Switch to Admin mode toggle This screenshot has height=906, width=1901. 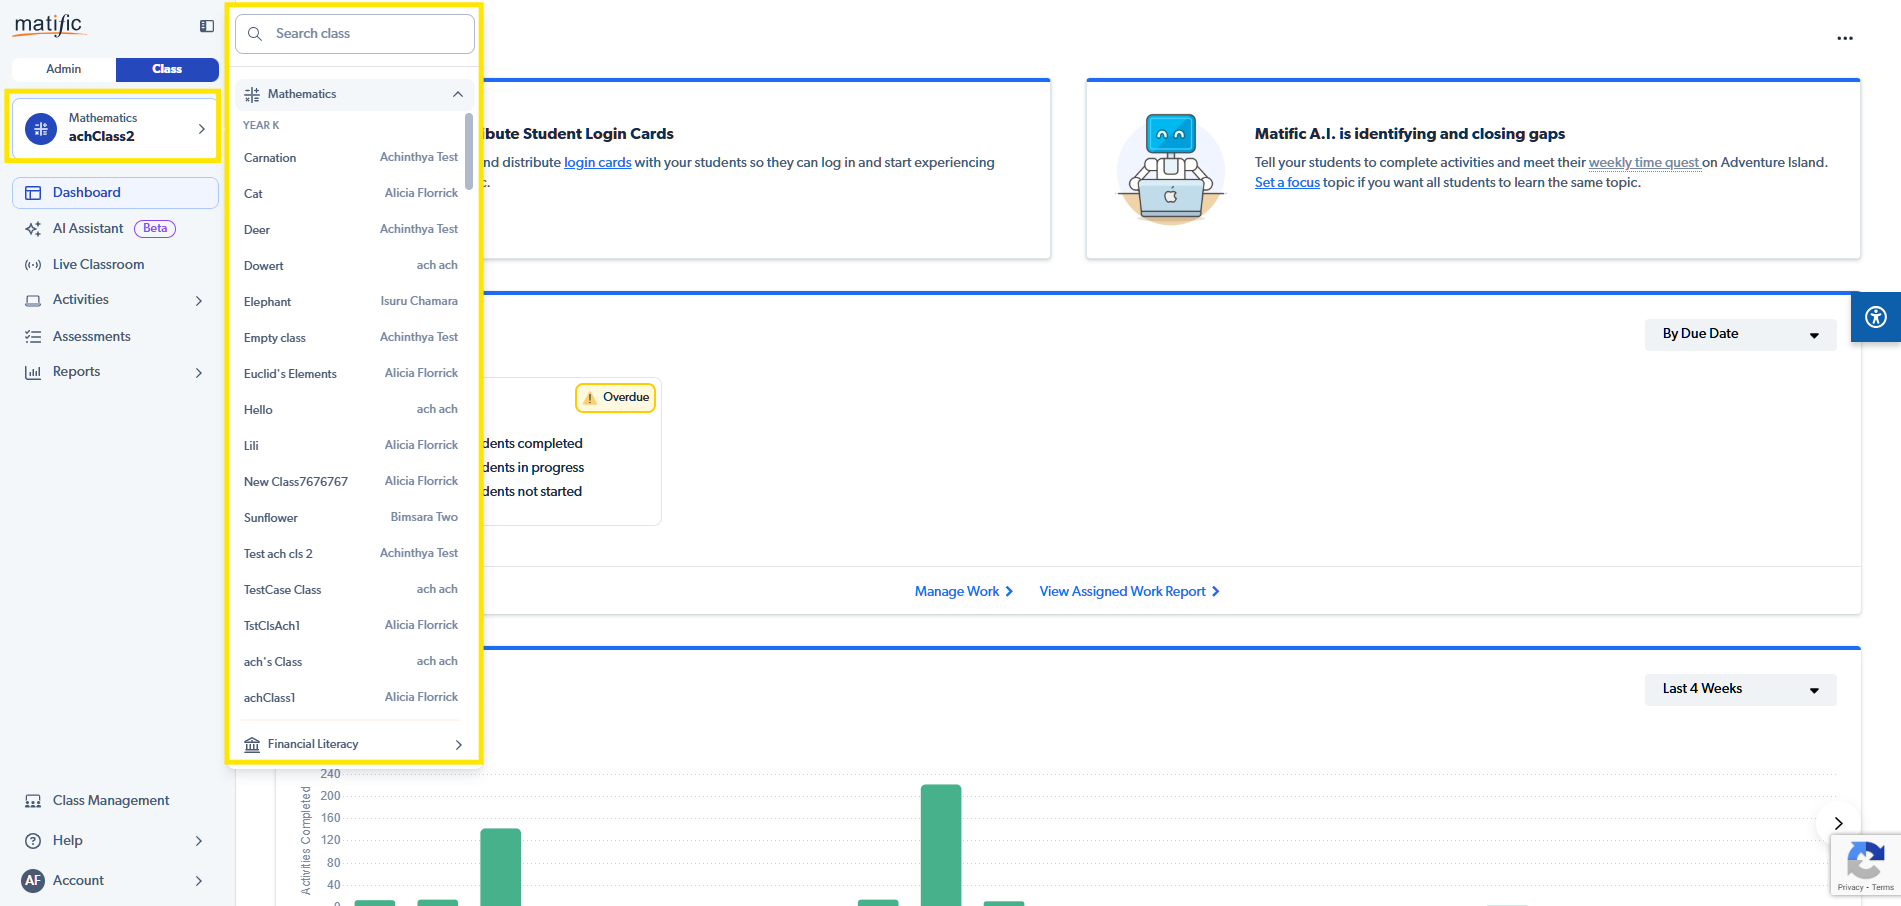(x=64, y=69)
